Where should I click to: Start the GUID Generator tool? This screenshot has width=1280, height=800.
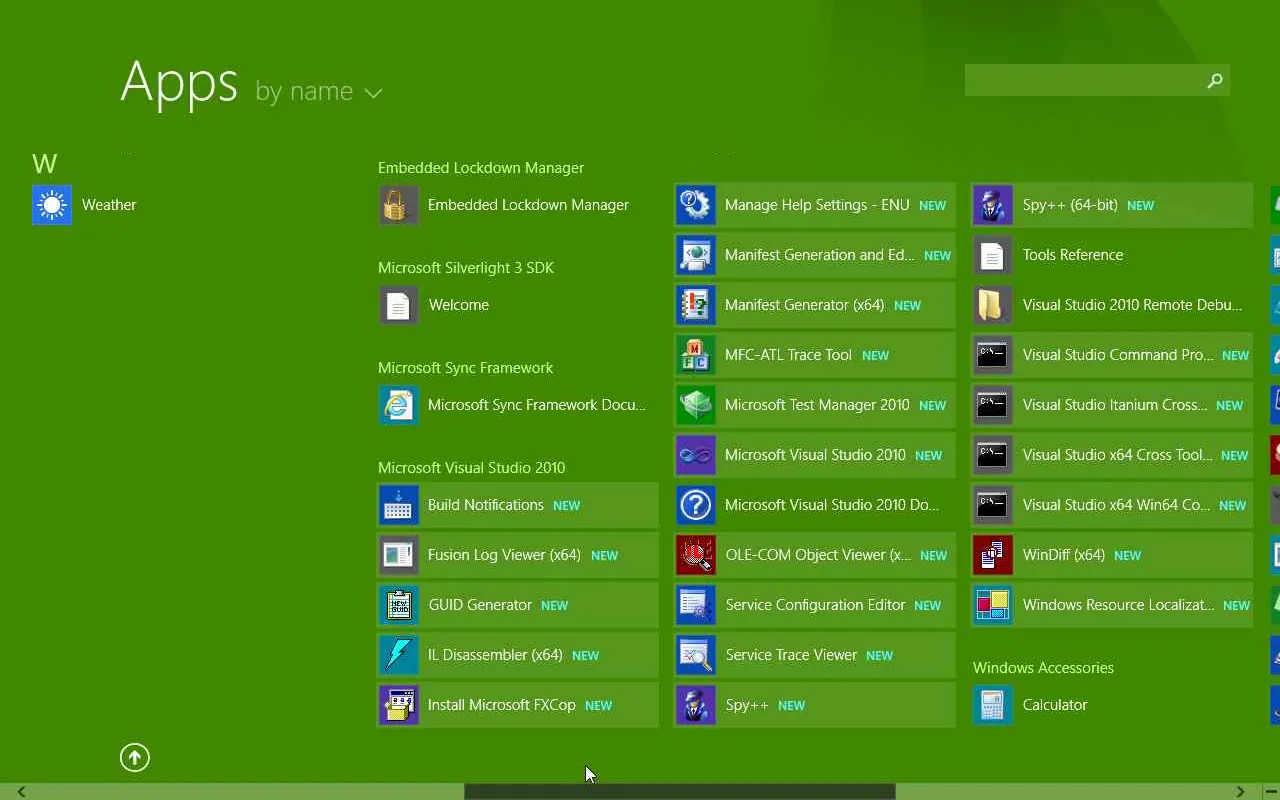pos(517,605)
